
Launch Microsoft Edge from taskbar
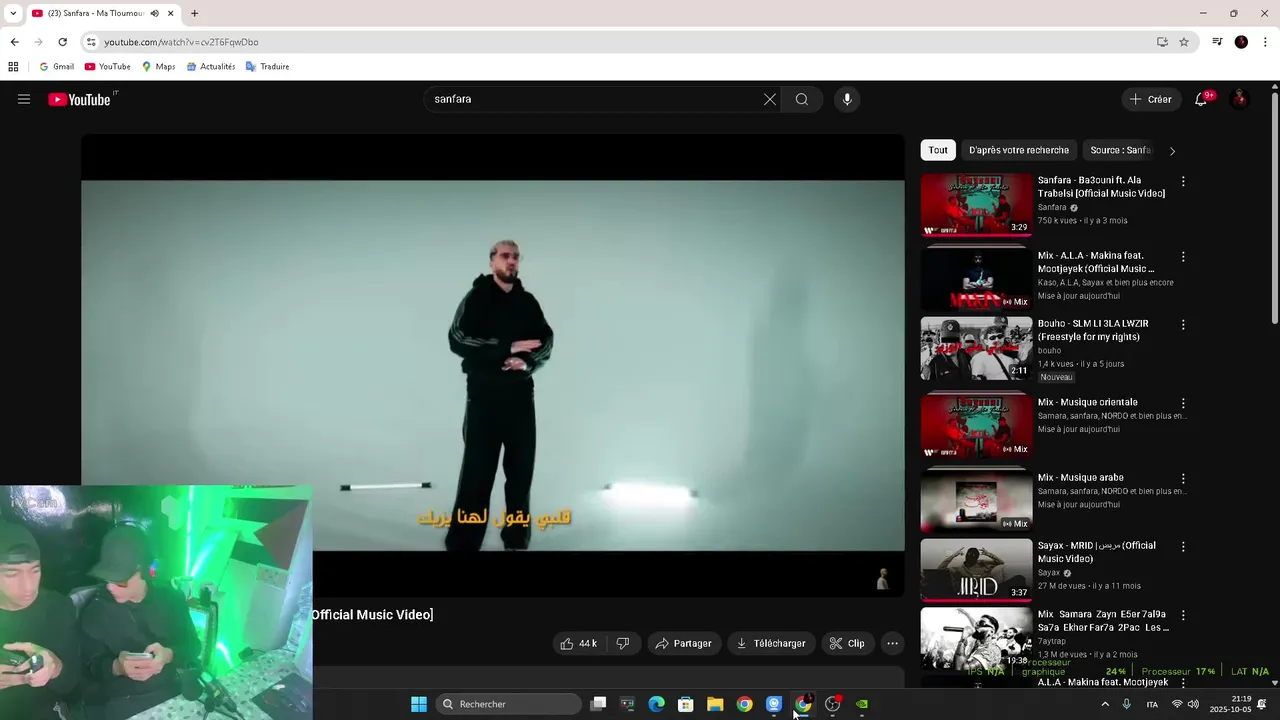(657, 704)
